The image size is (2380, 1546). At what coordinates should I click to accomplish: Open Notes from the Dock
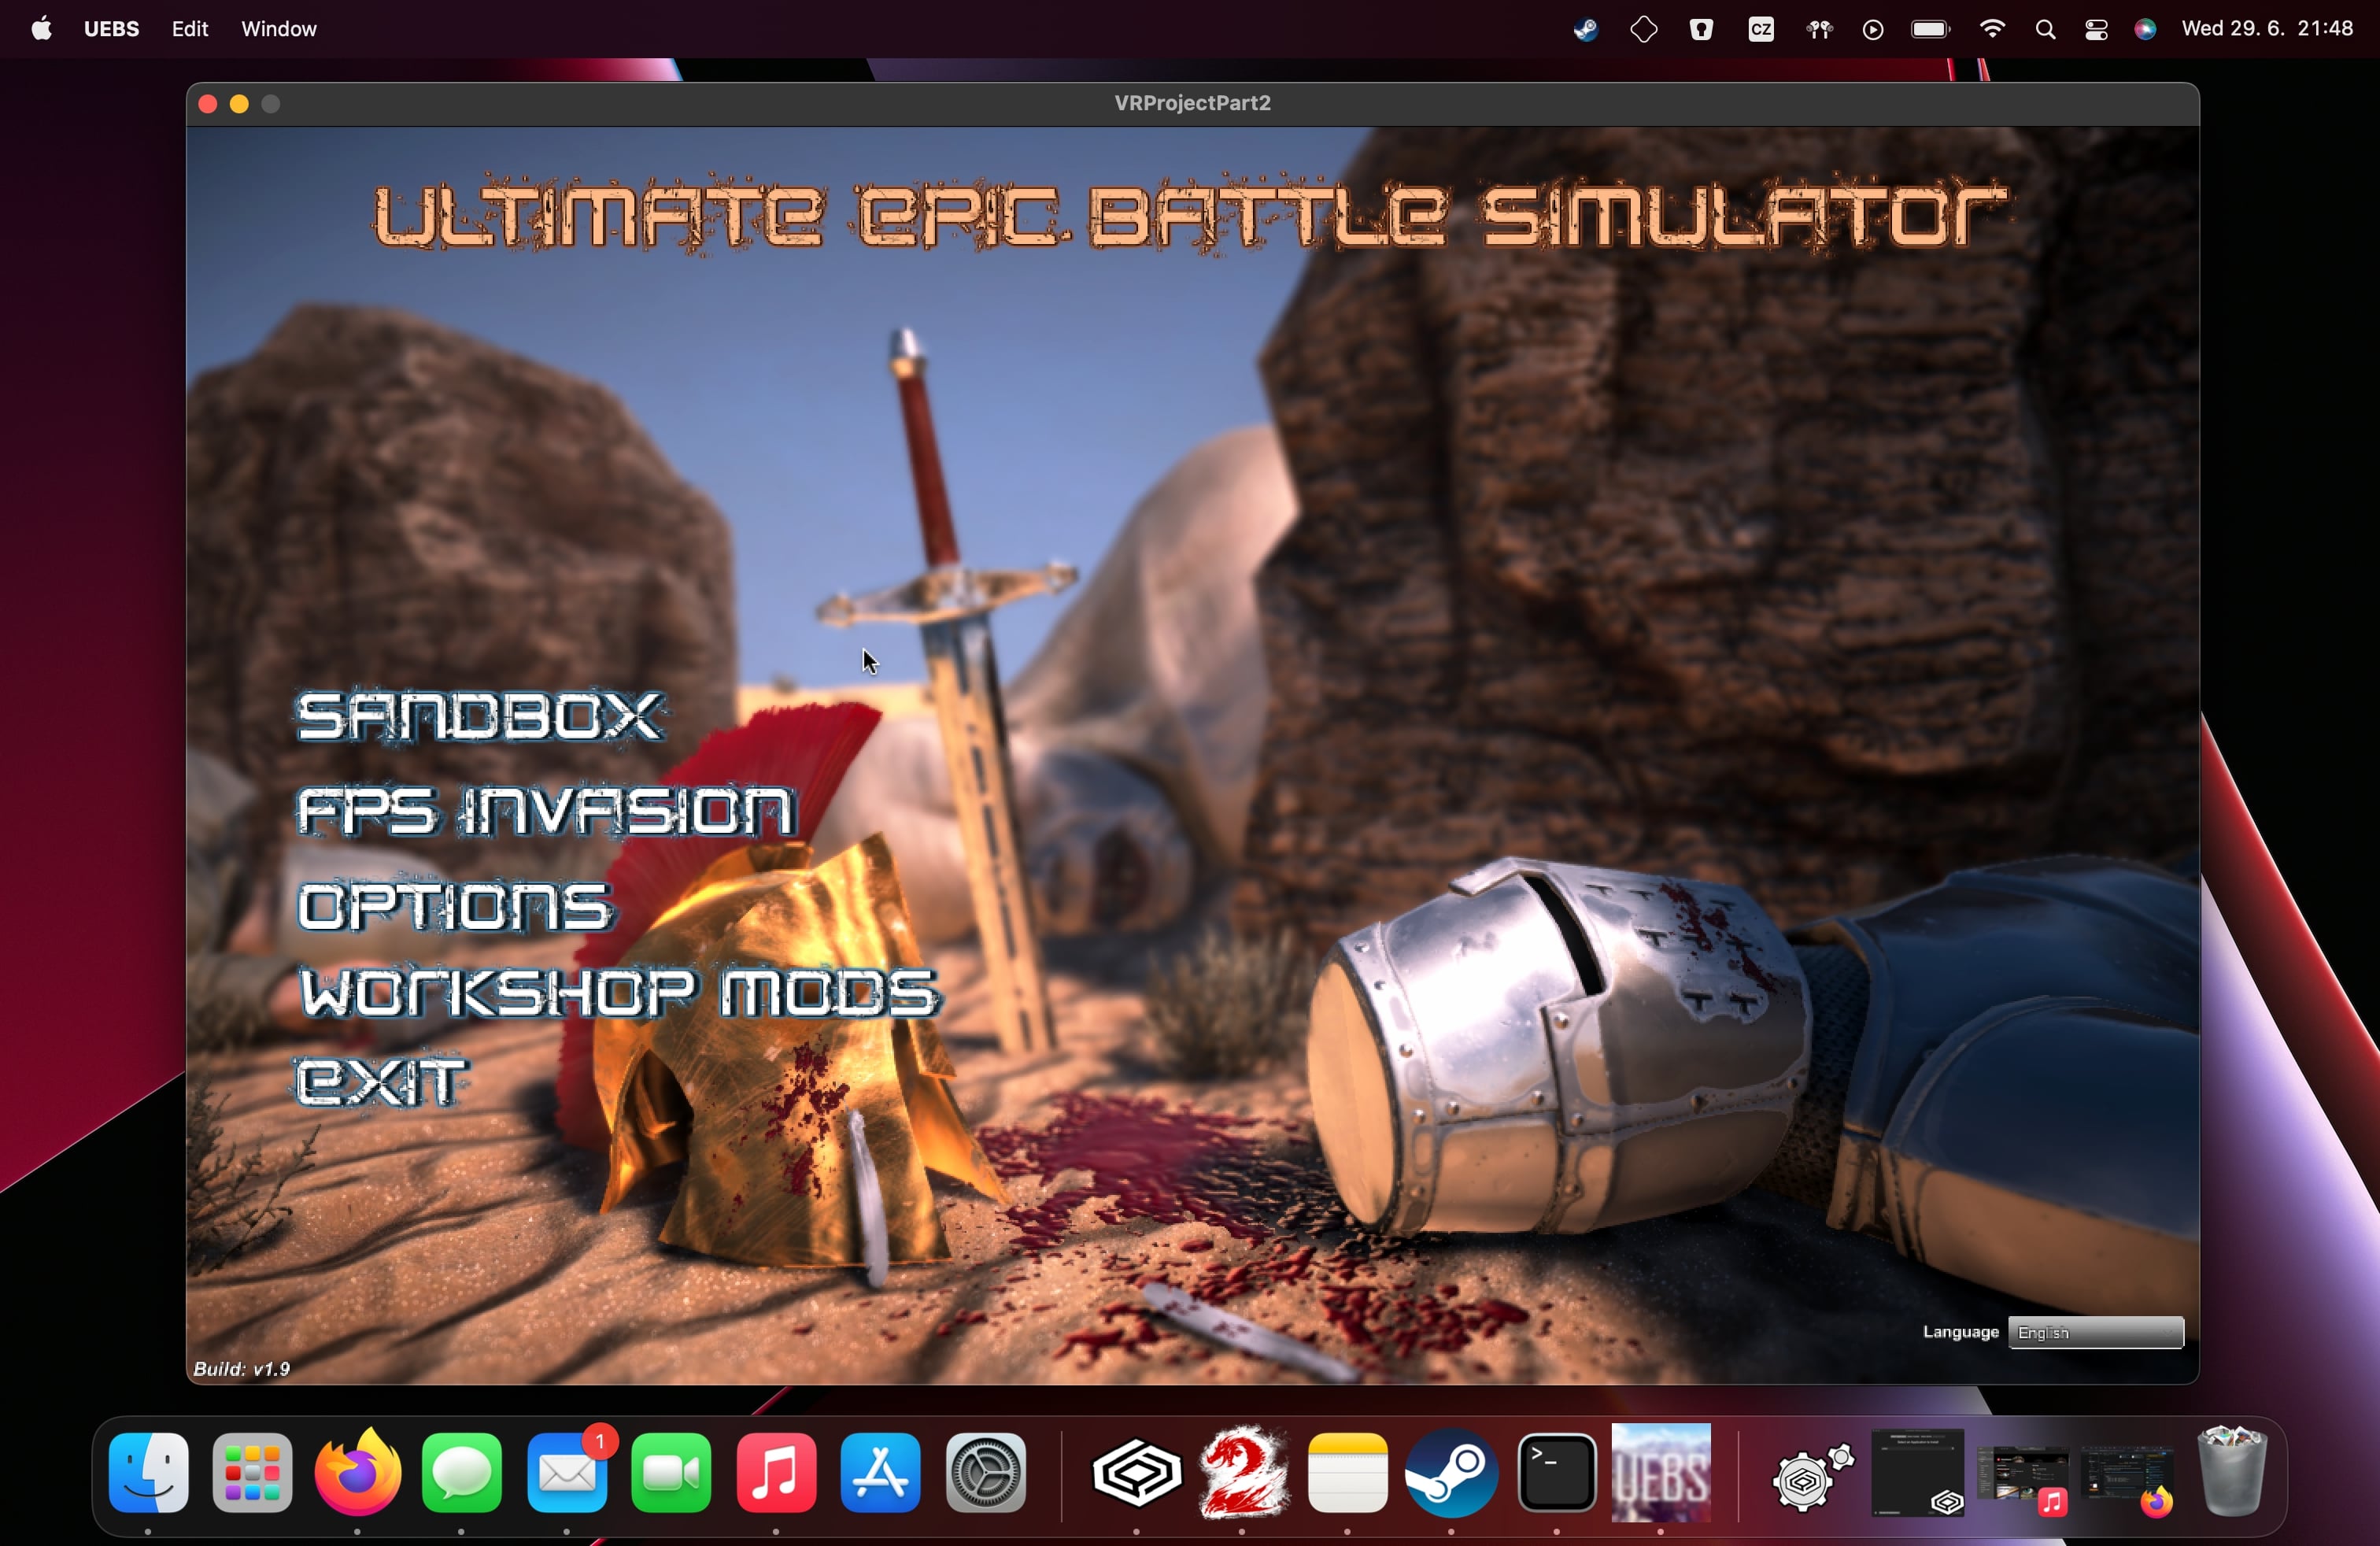1348,1473
